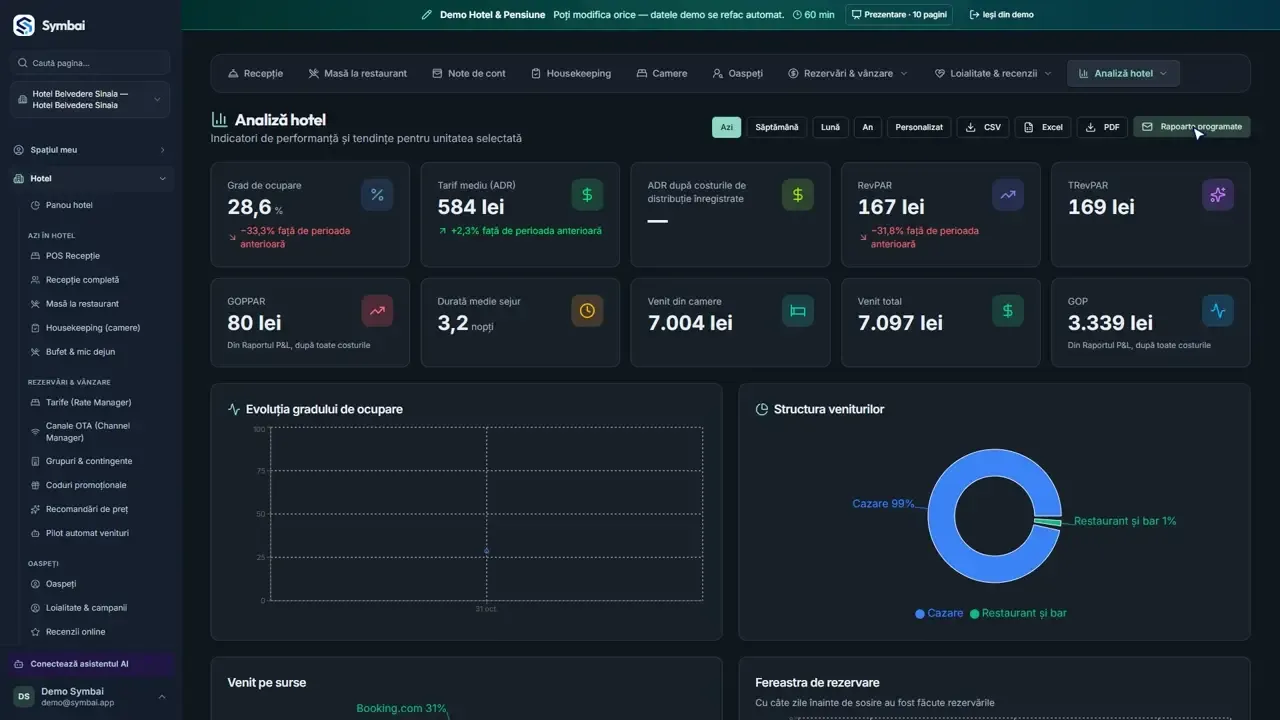This screenshot has height=720, width=1280.
Task: Open Bufet & mic dejun
Action: tap(82, 352)
